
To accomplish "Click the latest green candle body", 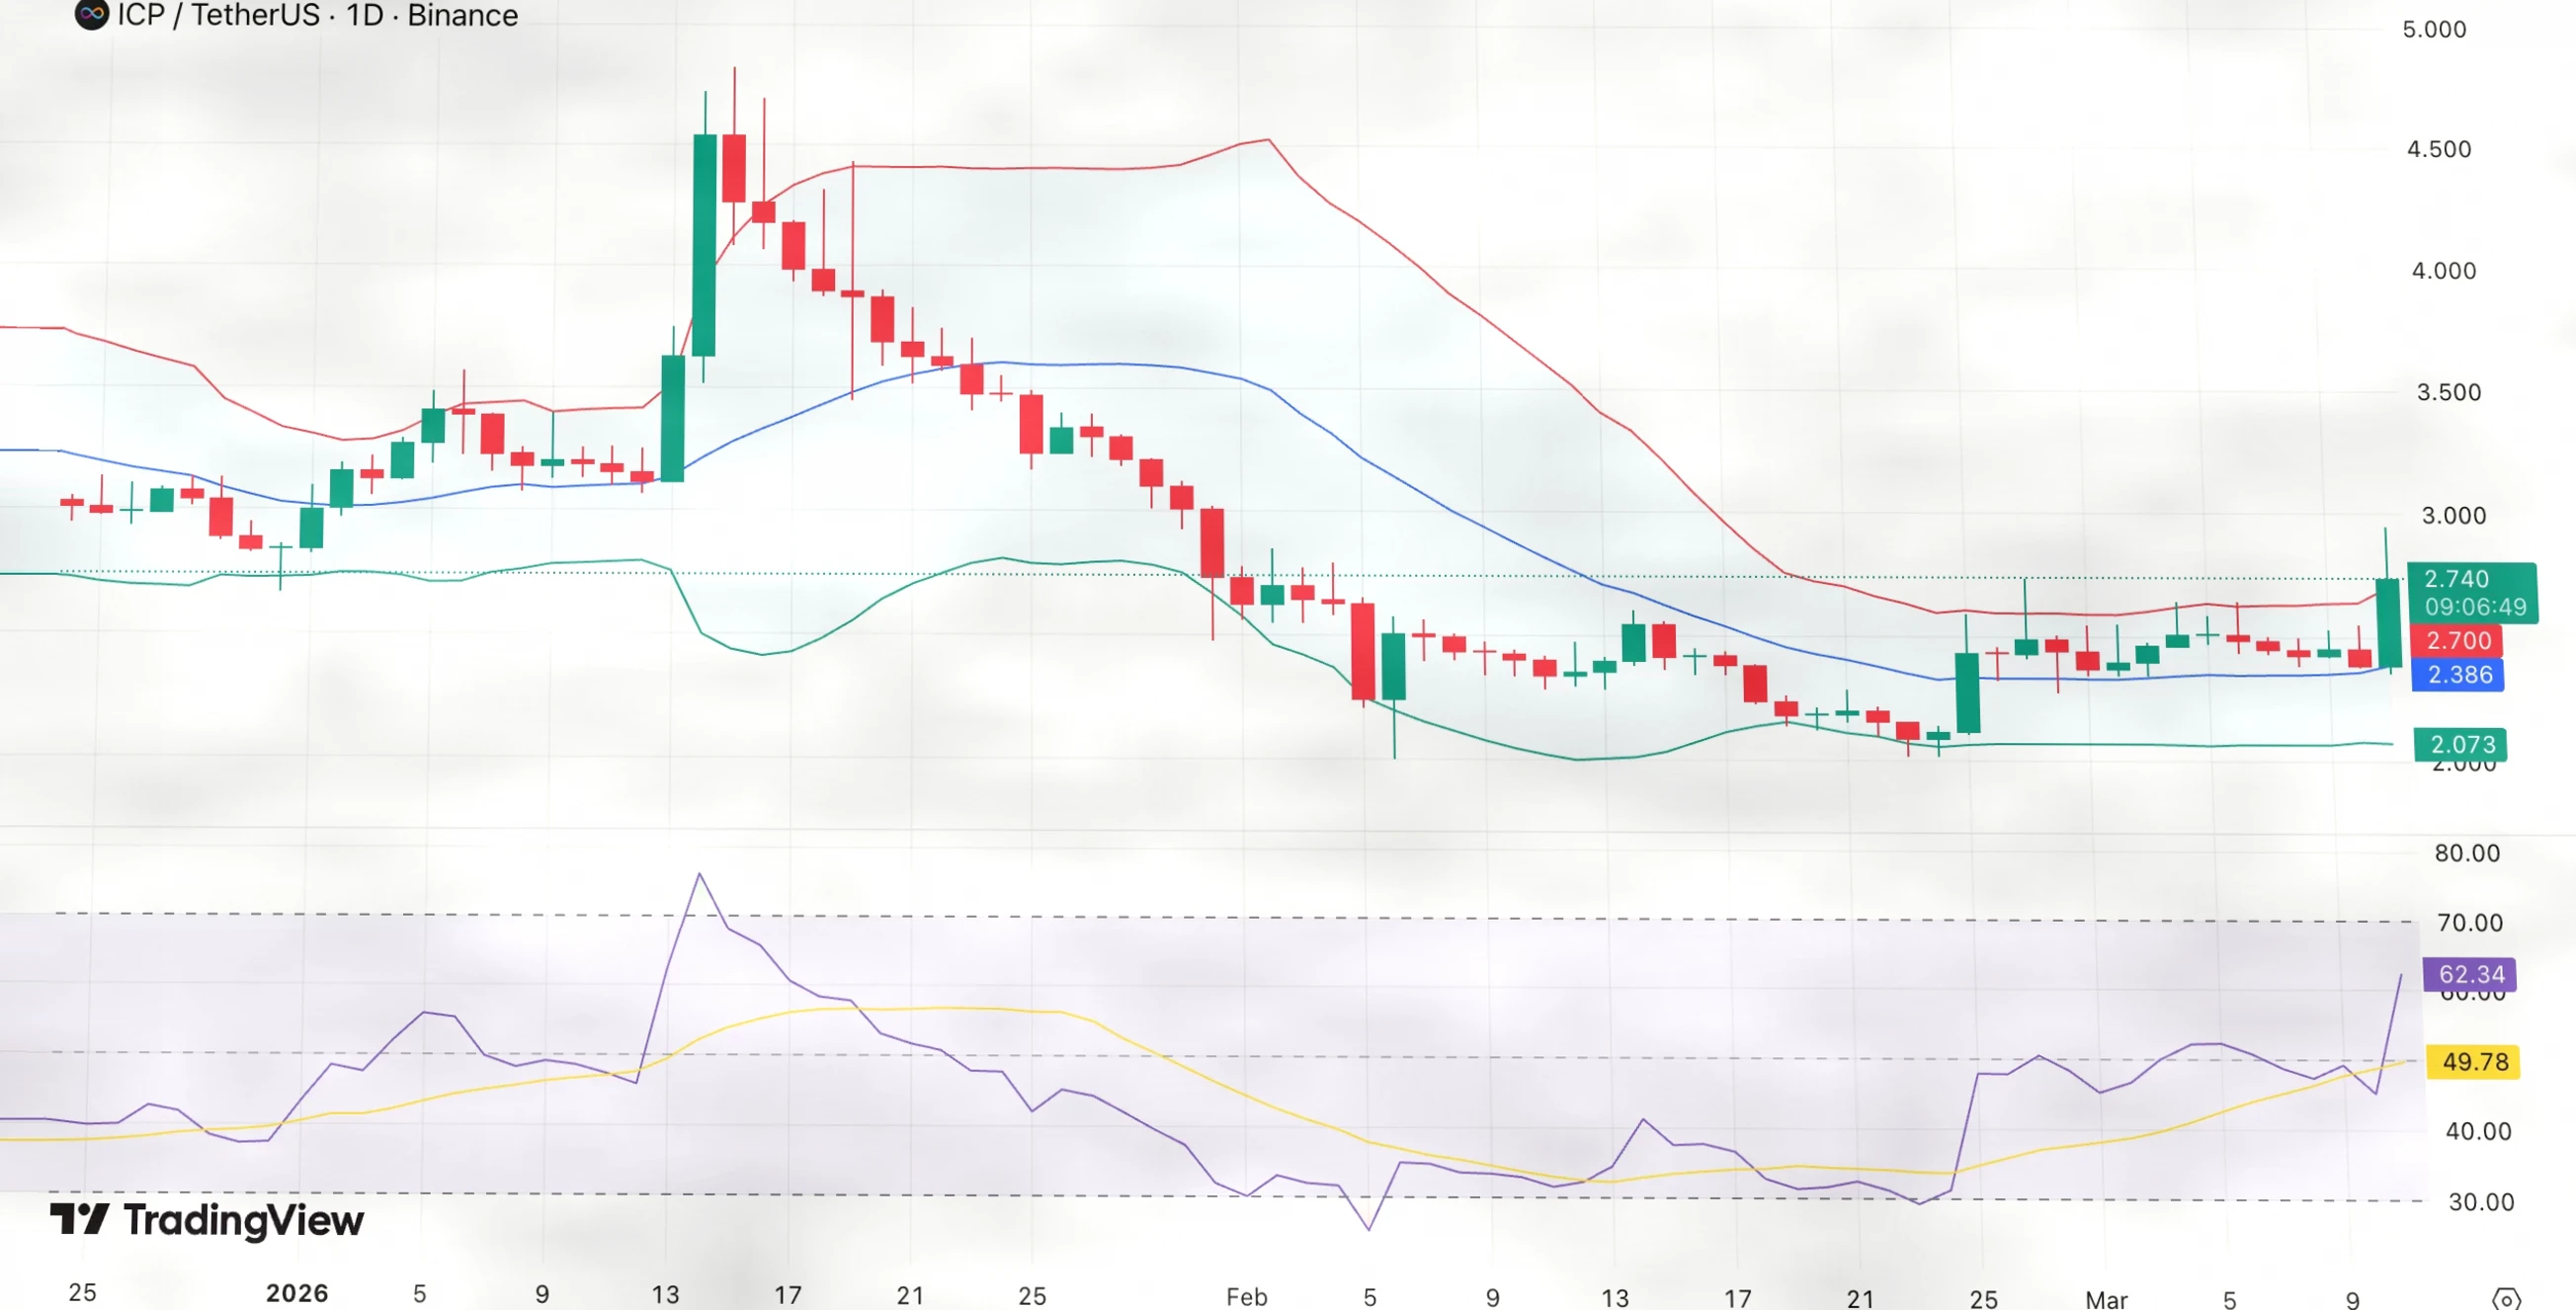I will point(2389,622).
